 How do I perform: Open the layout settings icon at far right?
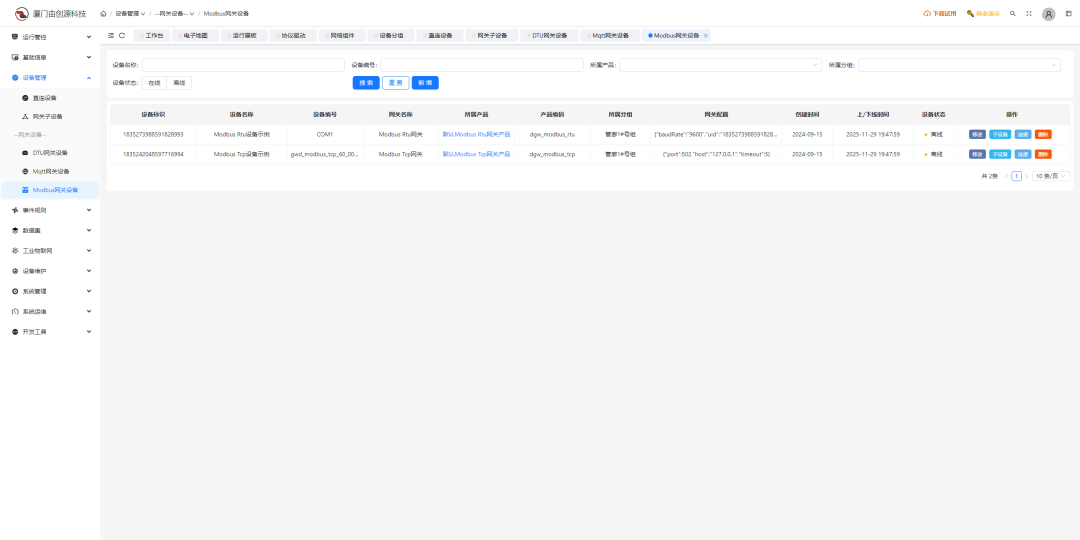click(x=1069, y=14)
